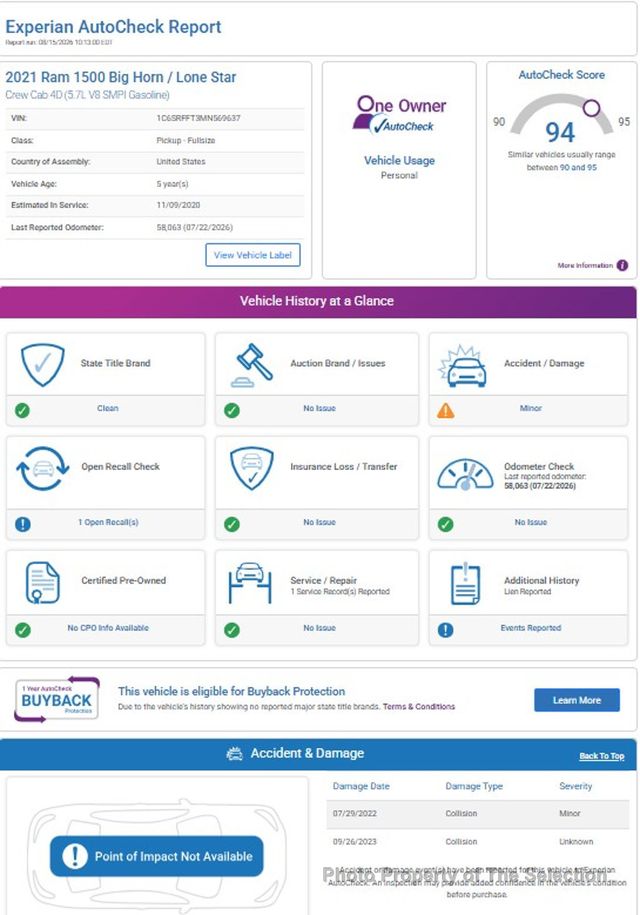Click the Severity column header
This screenshot has height=915, width=640.
coord(575,786)
